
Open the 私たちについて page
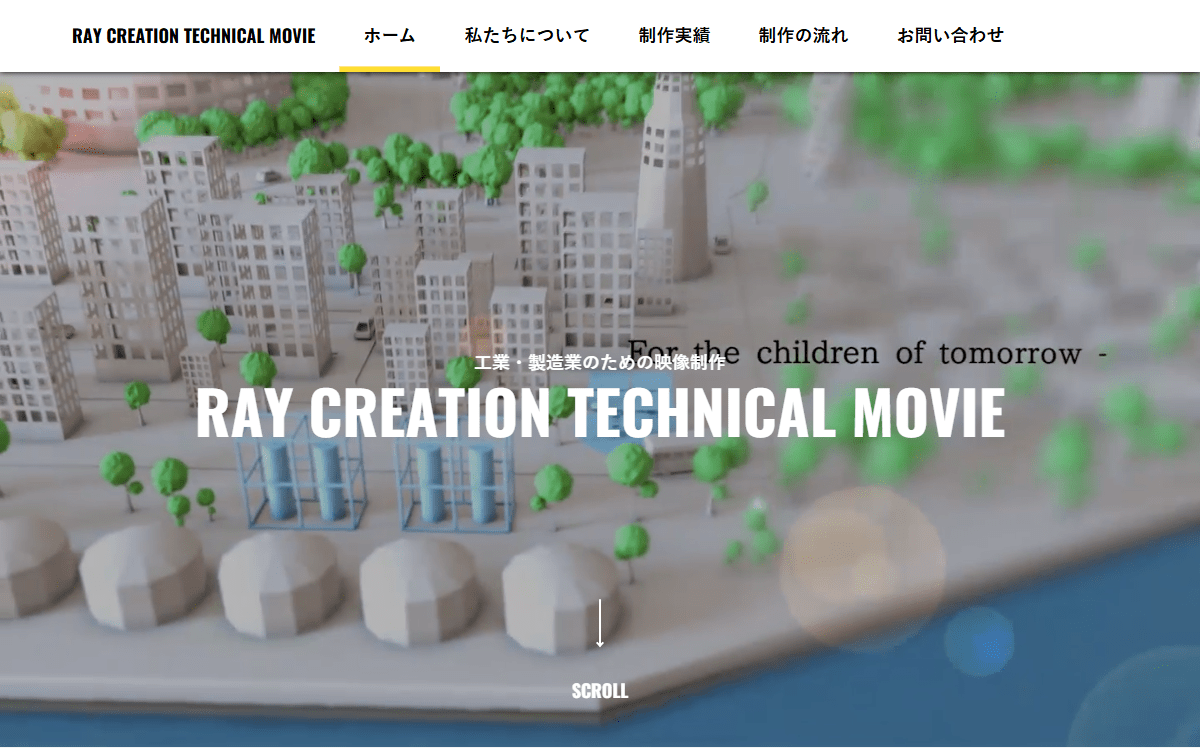527,36
